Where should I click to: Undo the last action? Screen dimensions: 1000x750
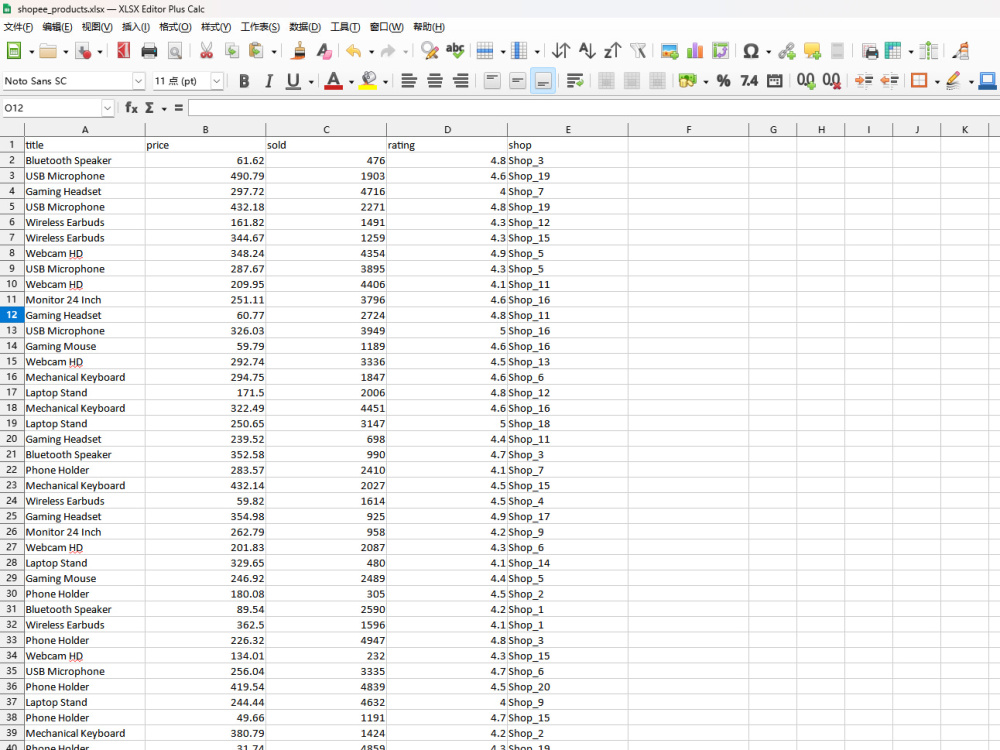click(x=354, y=50)
